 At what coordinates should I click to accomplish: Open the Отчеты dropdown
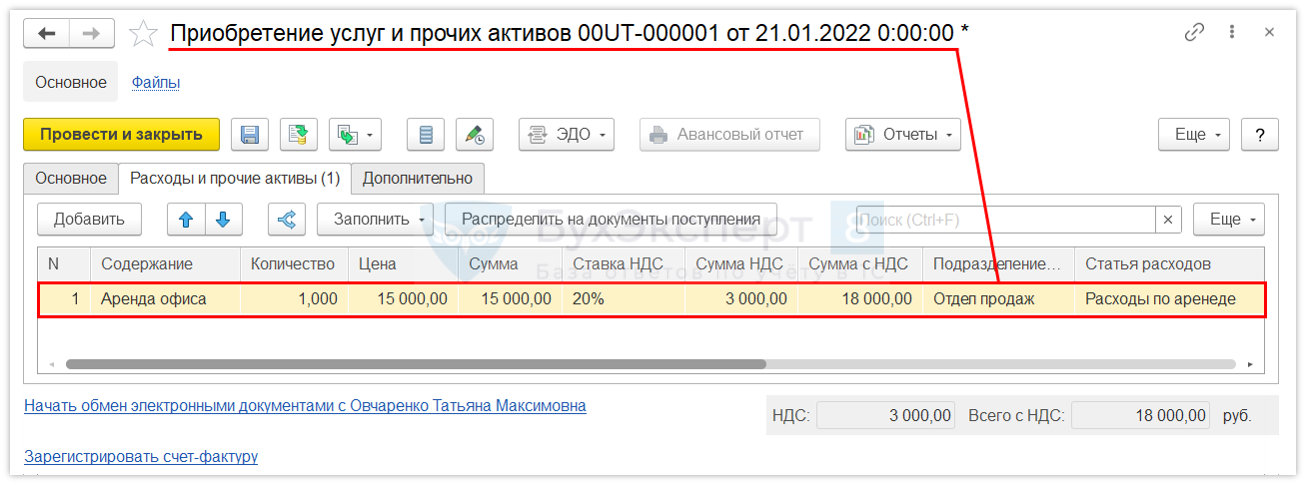click(x=902, y=134)
